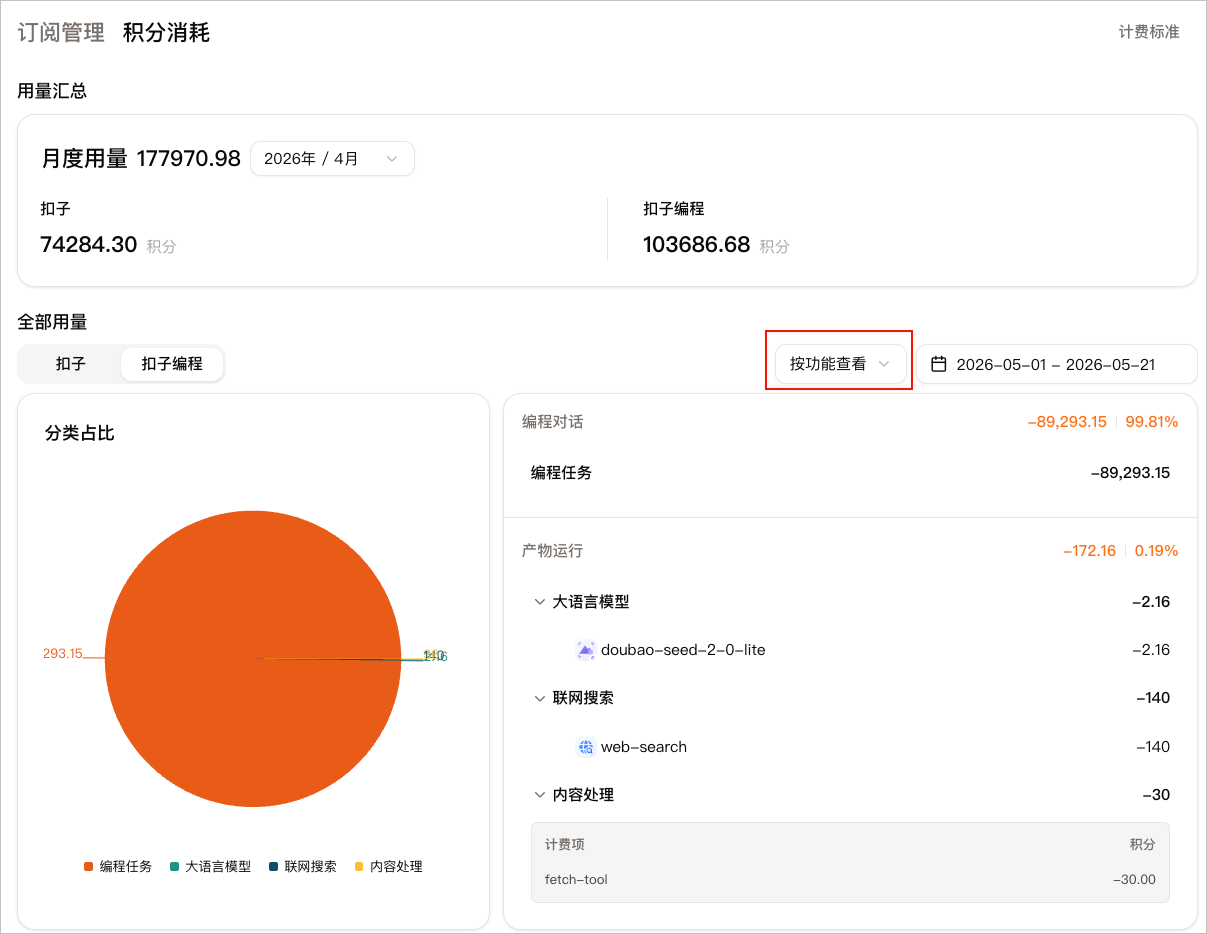Click the 99.81% percentage
The width and height of the screenshot is (1207, 934).
(1152, 422)
